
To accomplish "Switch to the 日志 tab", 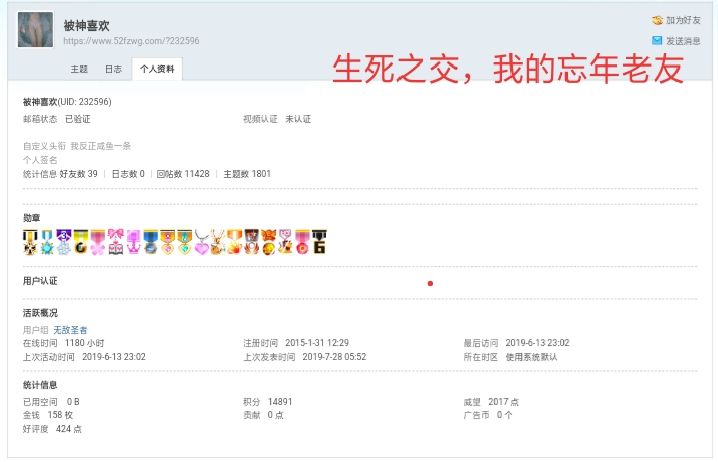I will 113,69.
